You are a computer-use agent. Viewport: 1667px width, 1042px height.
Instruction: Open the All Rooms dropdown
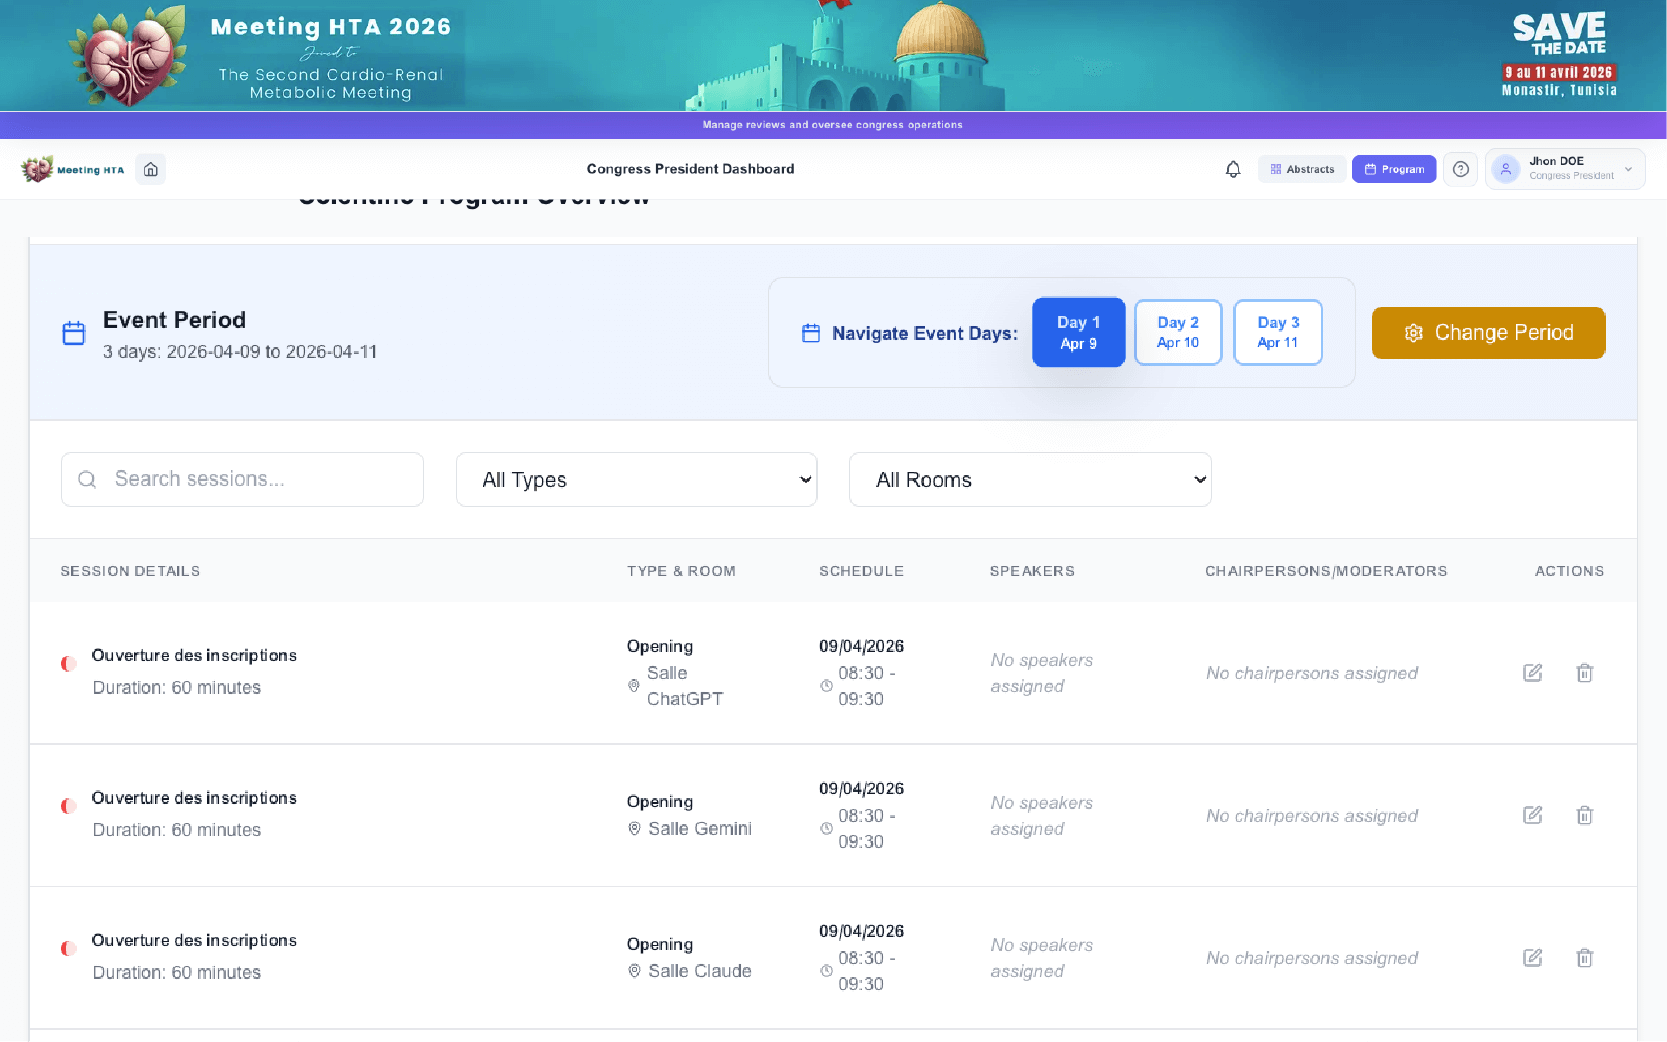(x=1030, y=480)
